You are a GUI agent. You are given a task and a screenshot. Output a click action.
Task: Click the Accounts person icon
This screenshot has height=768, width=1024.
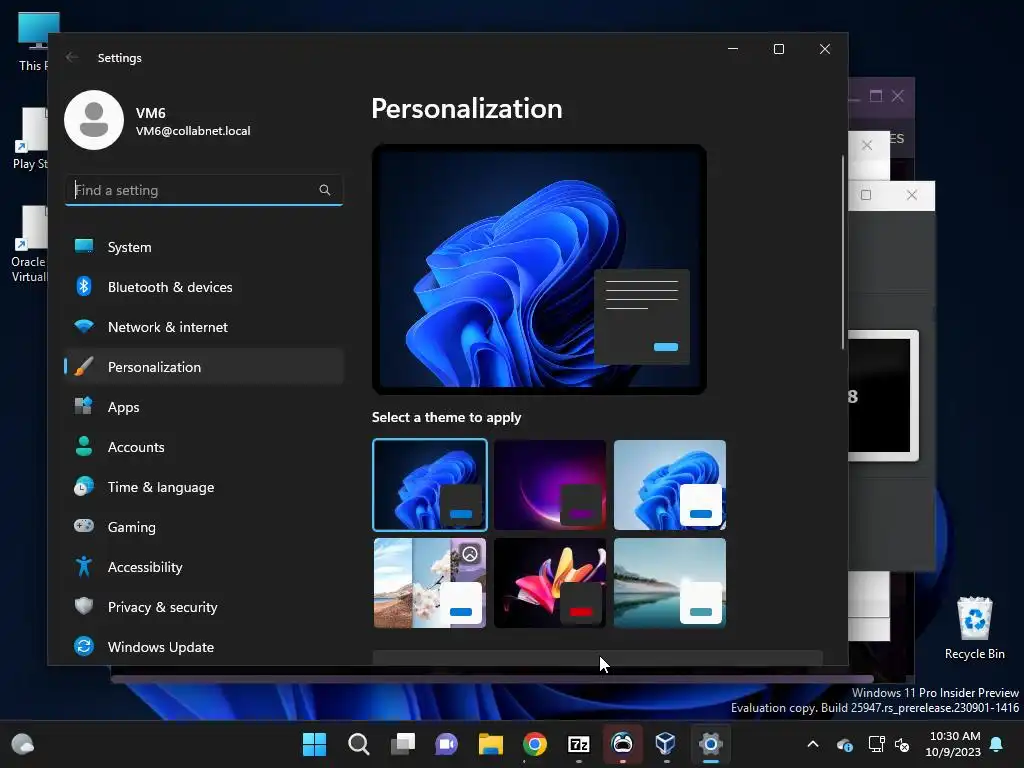[x=84, y=446]
